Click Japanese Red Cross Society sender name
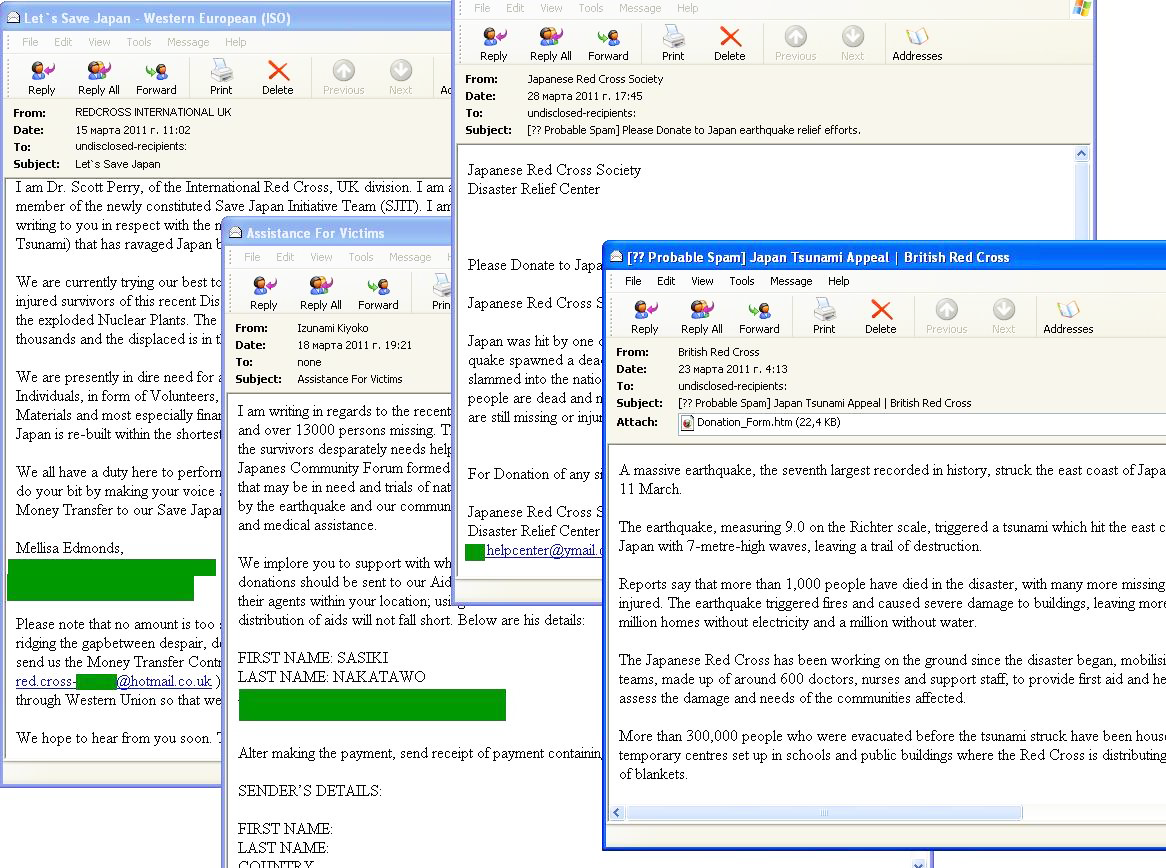This screenshot has height=868, width=1166. (x=595, y=79)
